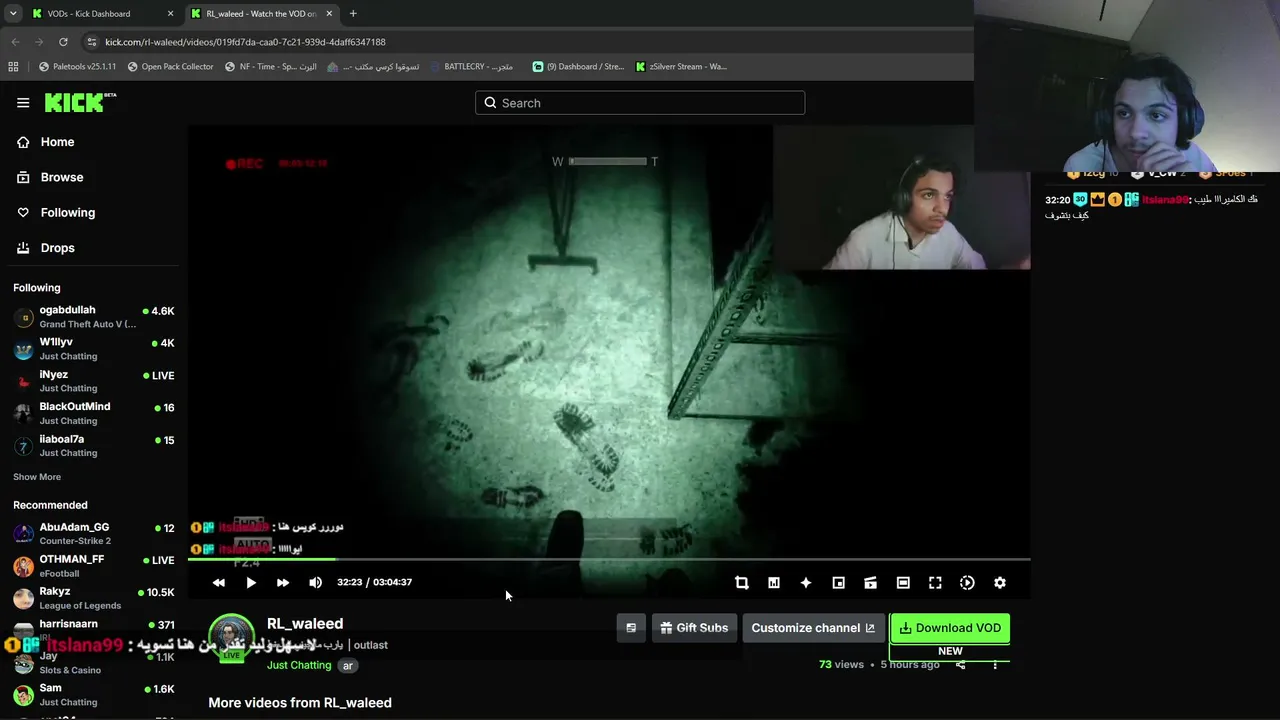Expand the list with Show More

[37, 477]
